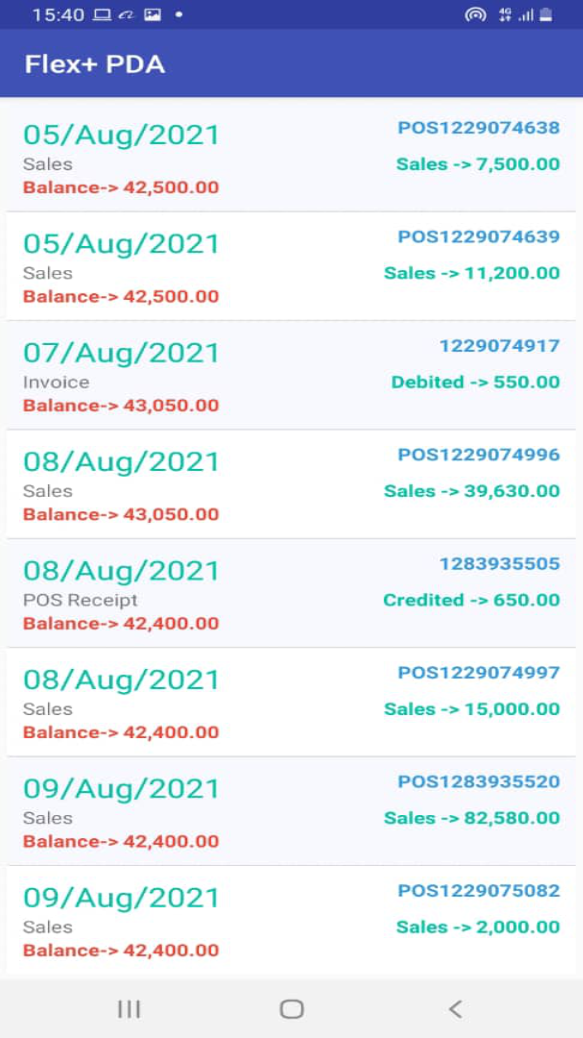The width and height of the screenshot is (583, 1038).
Task: Tap the image notification icon in status bar
Action: 153,15
